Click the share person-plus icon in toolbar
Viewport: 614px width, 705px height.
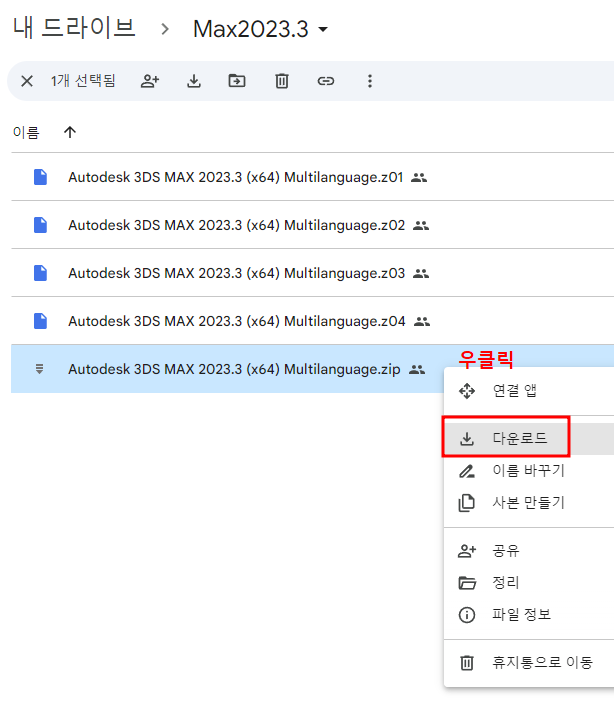(x=150, y=81)
